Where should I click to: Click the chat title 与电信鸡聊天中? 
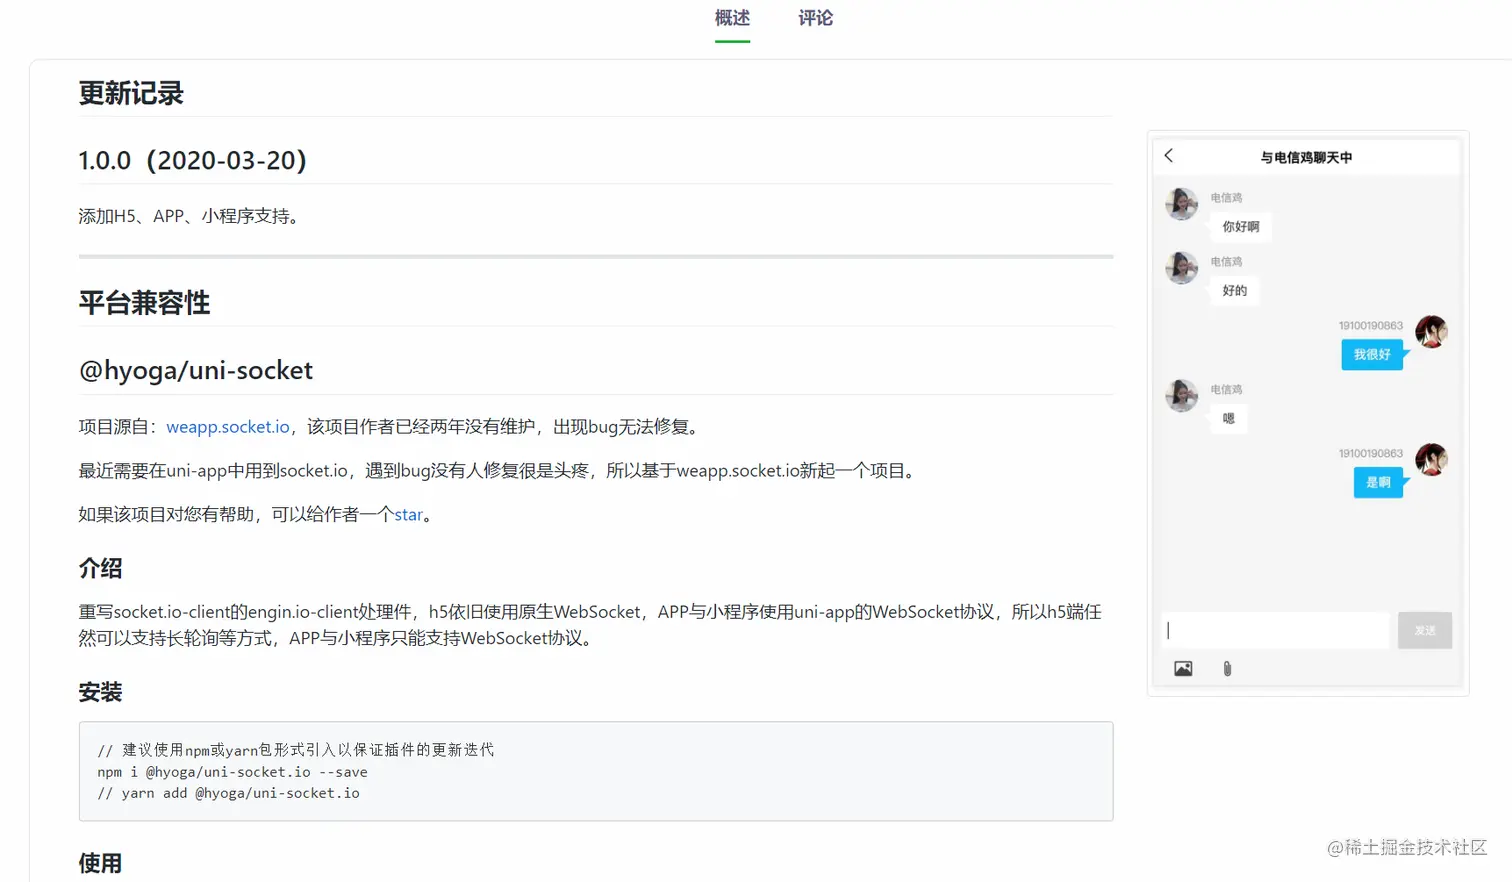pos(1307,157)
